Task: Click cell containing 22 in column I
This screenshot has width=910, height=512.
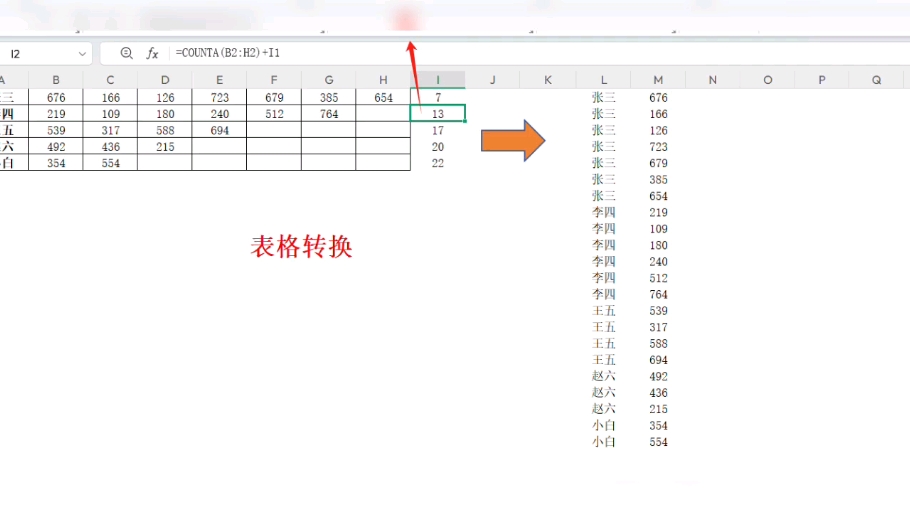Action: coord(438,163)
